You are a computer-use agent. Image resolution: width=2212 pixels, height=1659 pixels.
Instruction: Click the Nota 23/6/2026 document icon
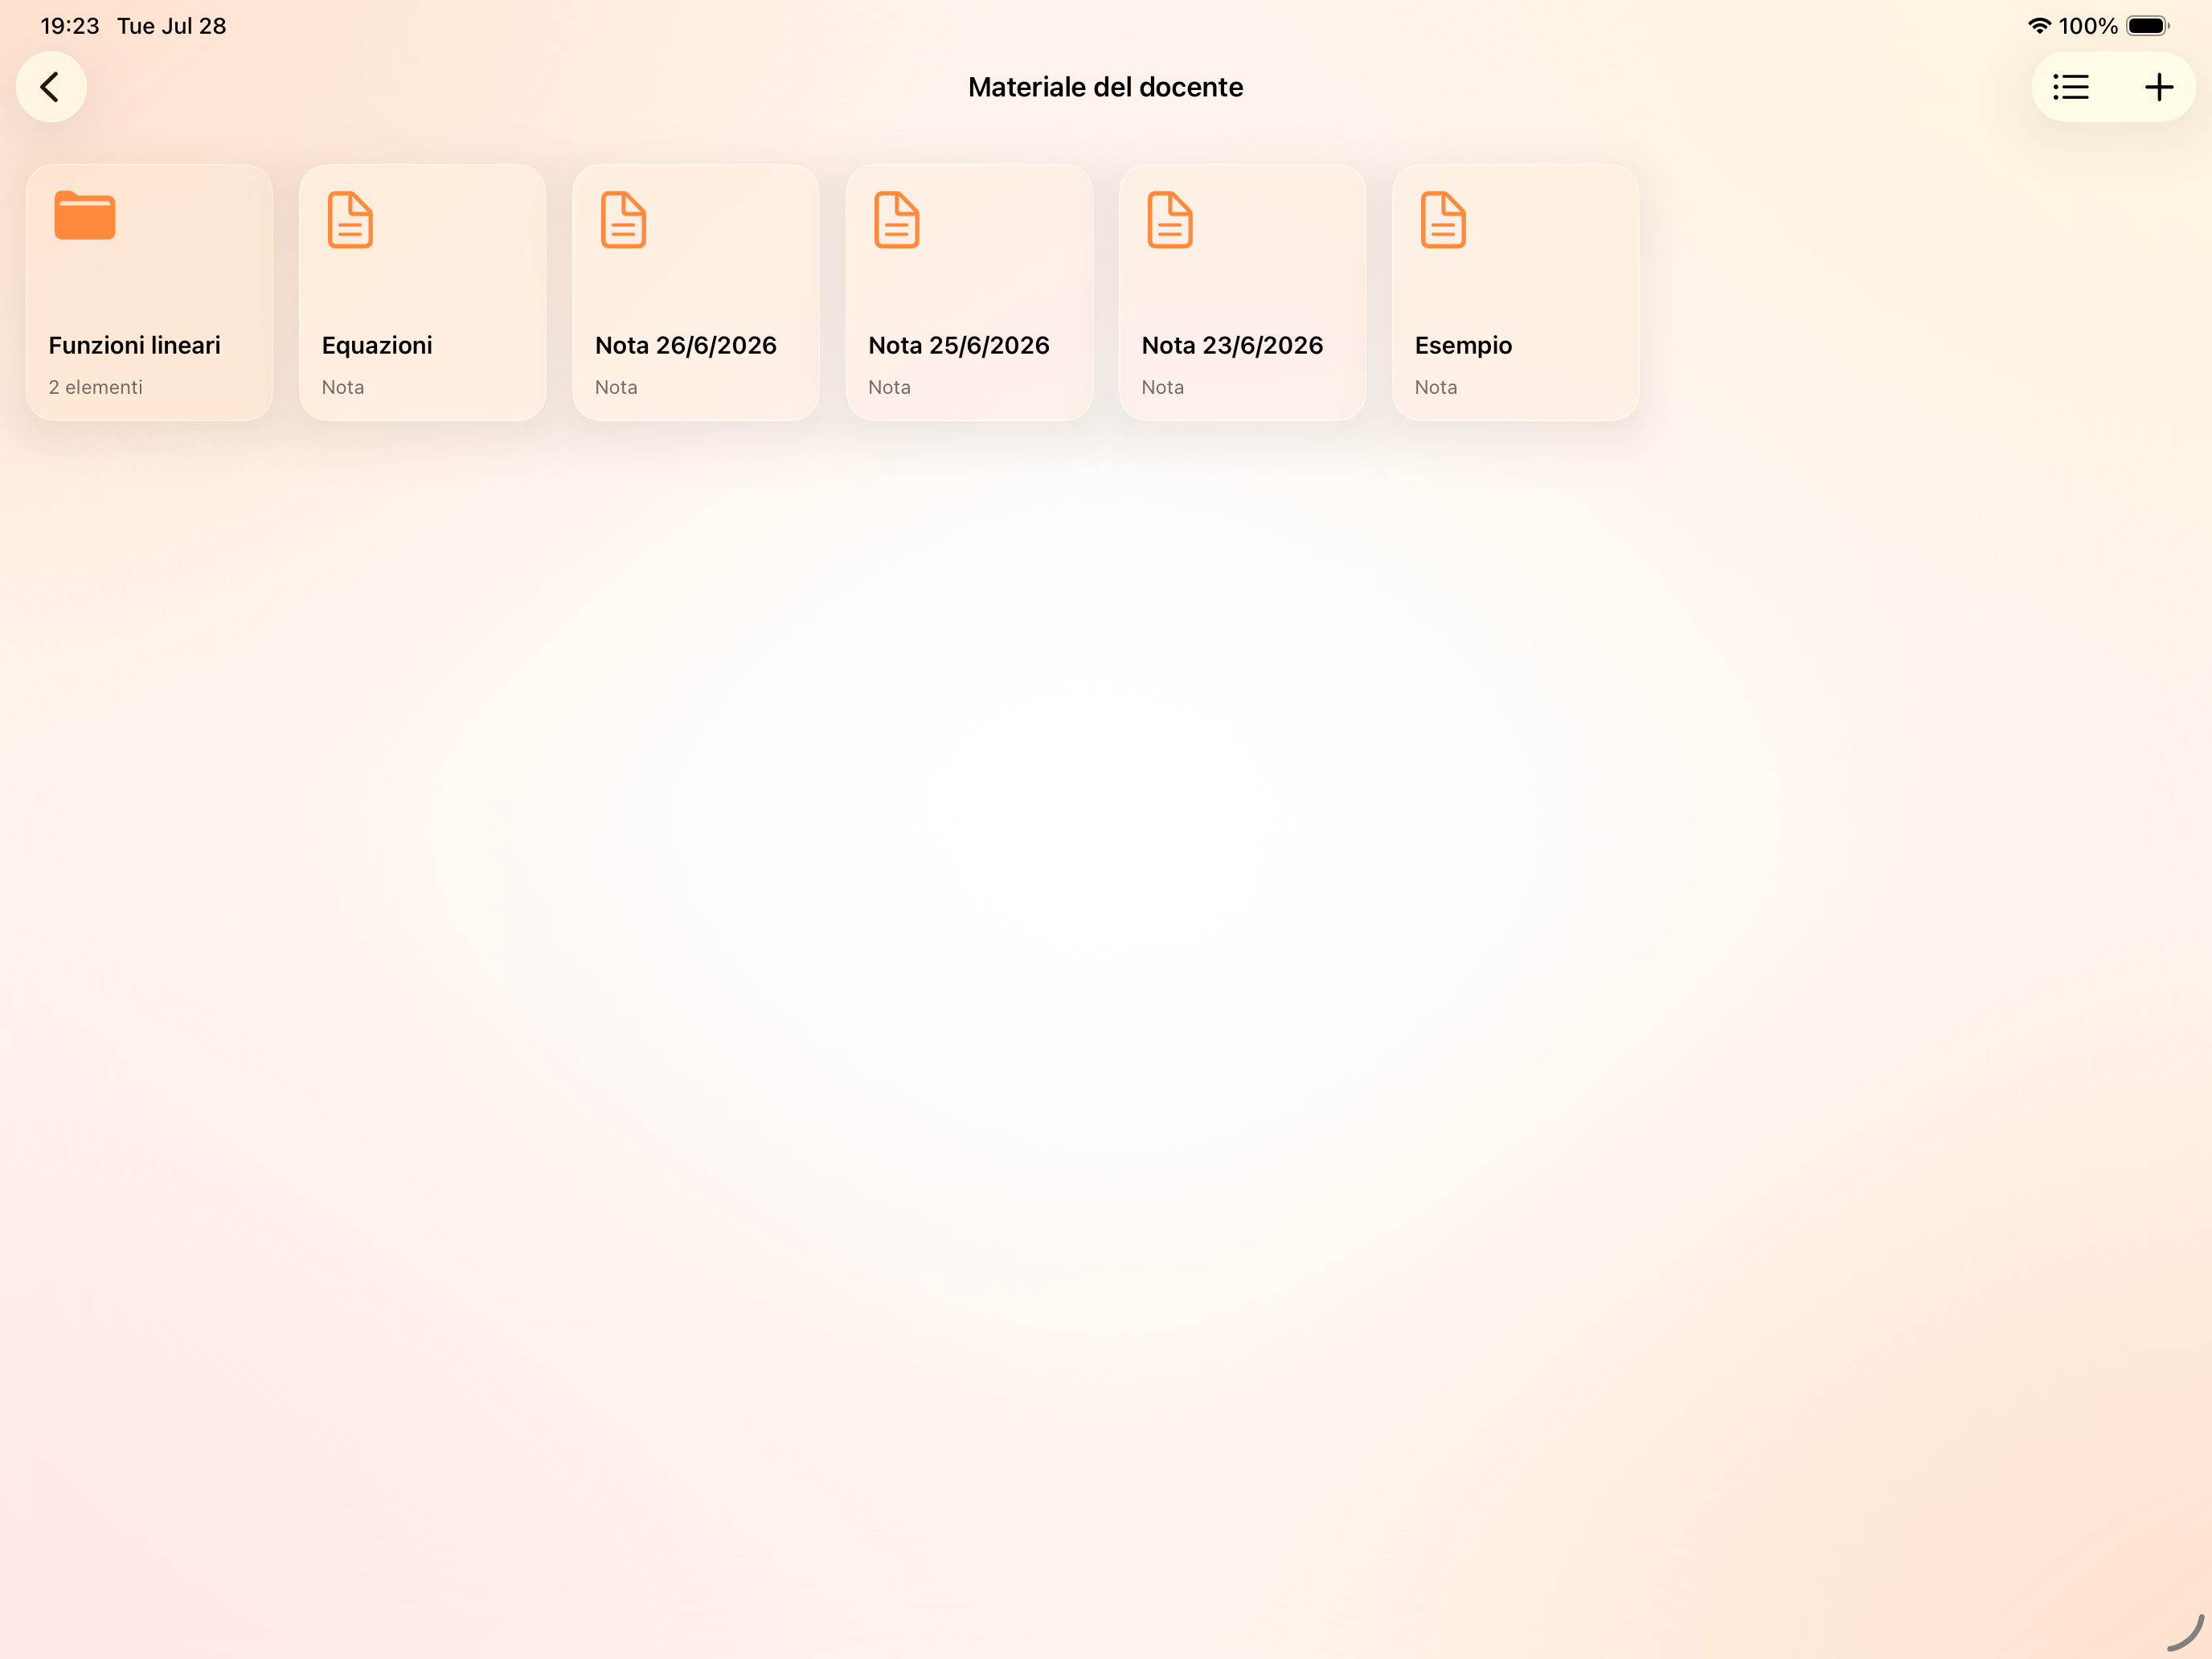tap(1170, 219)
